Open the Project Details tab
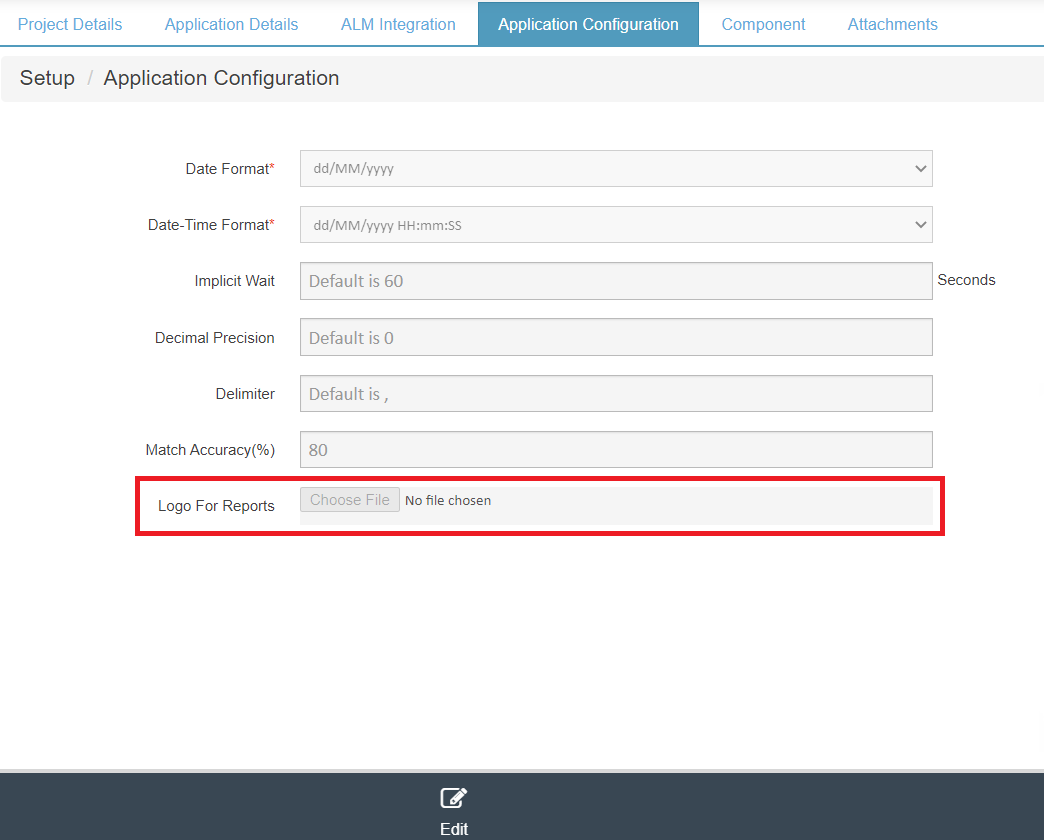The image size is (1044, 840). (70, 25)
